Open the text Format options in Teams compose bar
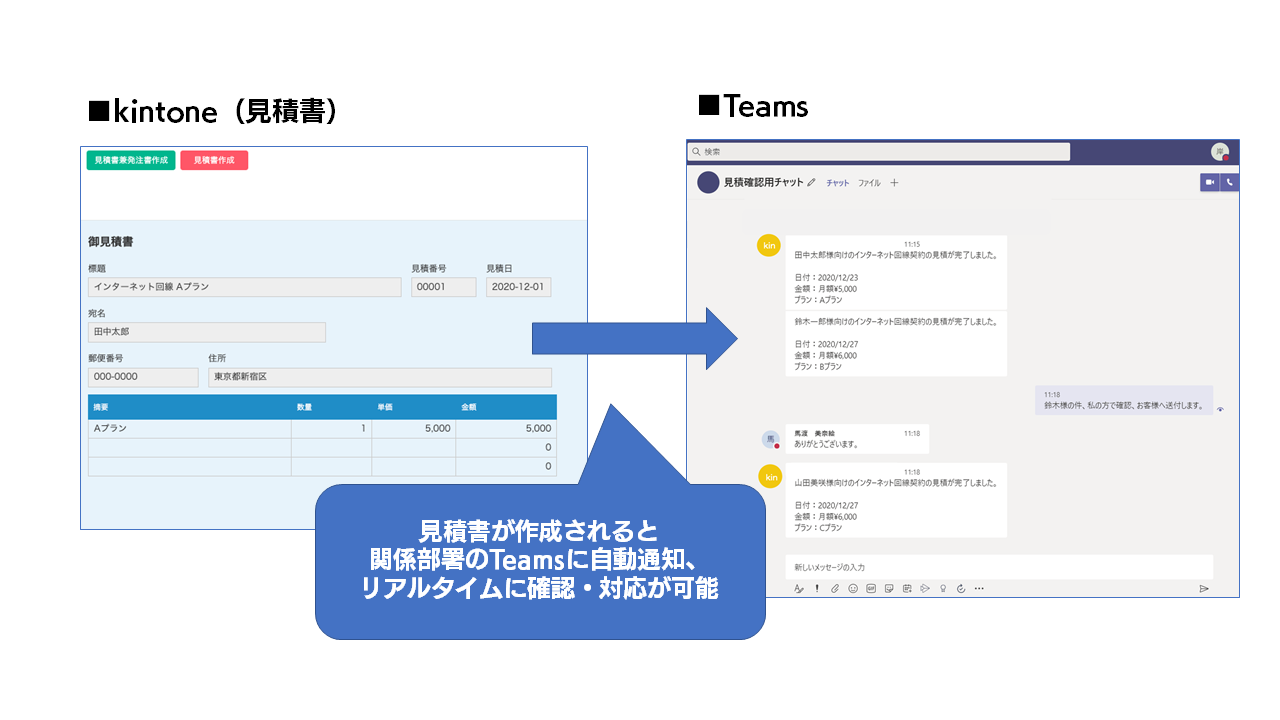This screenshot has height=720, width=1280. [x=799, y=589]
